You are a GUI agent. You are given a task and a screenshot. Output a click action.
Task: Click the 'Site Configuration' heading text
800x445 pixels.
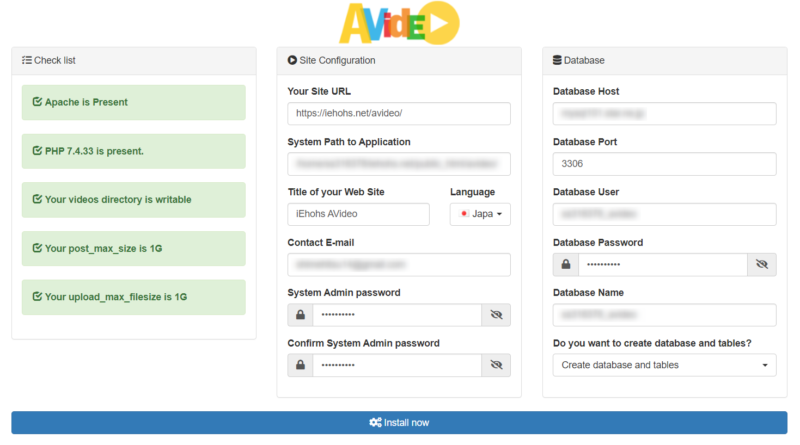click(337, 60)
